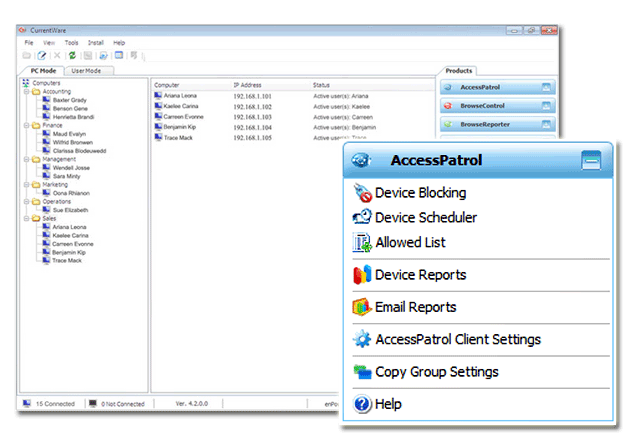Select Benson Gene in the tree
The width and height of the screenshot is (640, 440).
pos(70,109)
